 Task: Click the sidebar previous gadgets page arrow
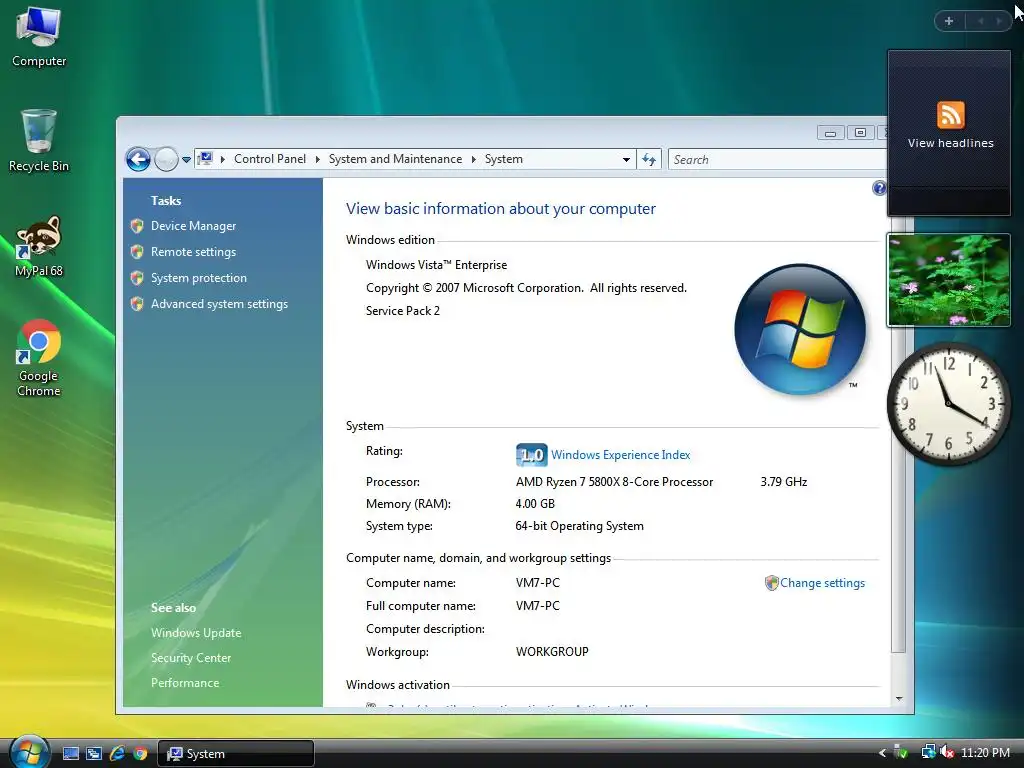(980, 21)
